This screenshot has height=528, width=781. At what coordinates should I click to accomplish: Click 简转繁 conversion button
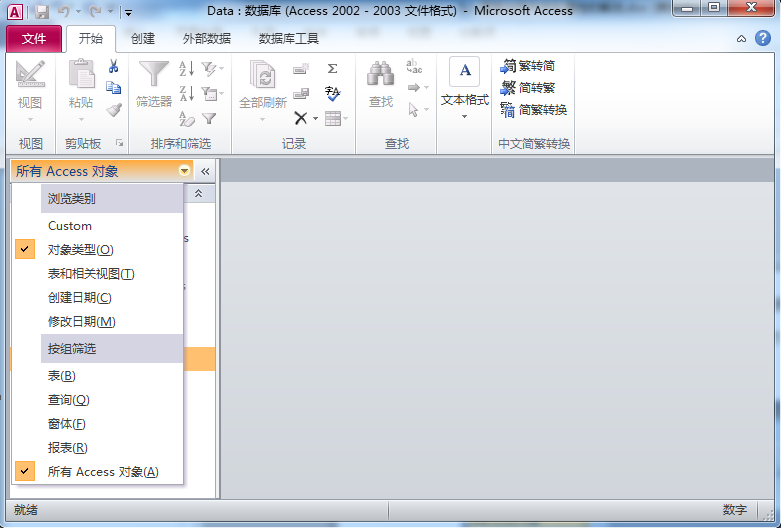tap(527, 88)
